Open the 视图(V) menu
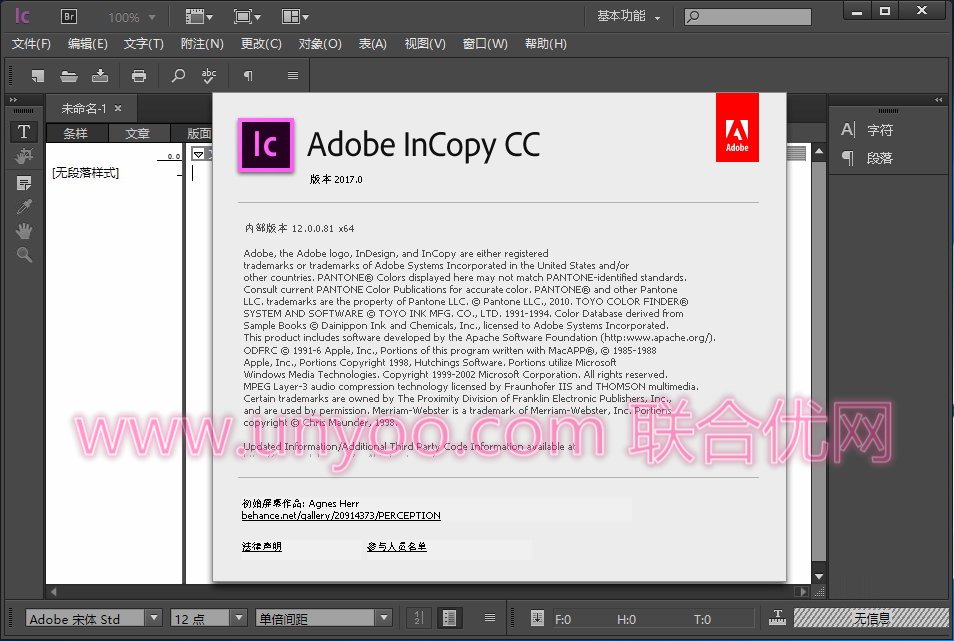The width and height of the screenshot is (954, 641). click(425, 44)
